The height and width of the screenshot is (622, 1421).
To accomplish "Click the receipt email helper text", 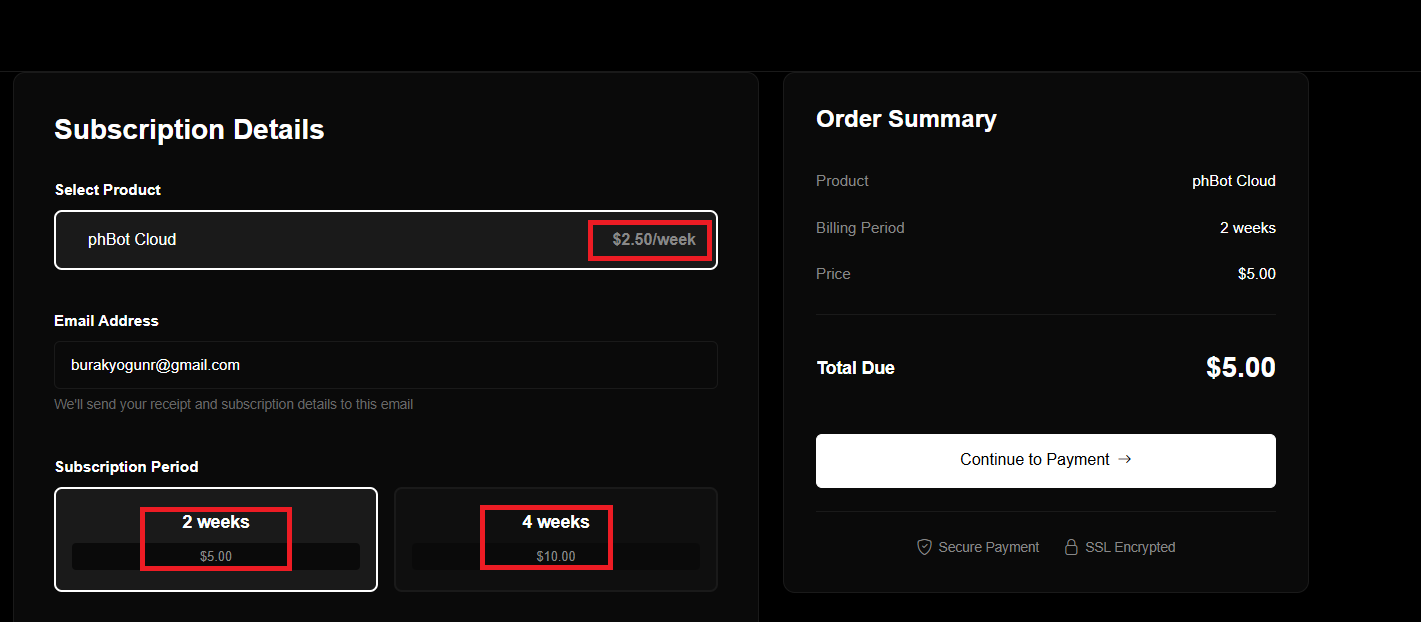I will [x=234, y=404].
